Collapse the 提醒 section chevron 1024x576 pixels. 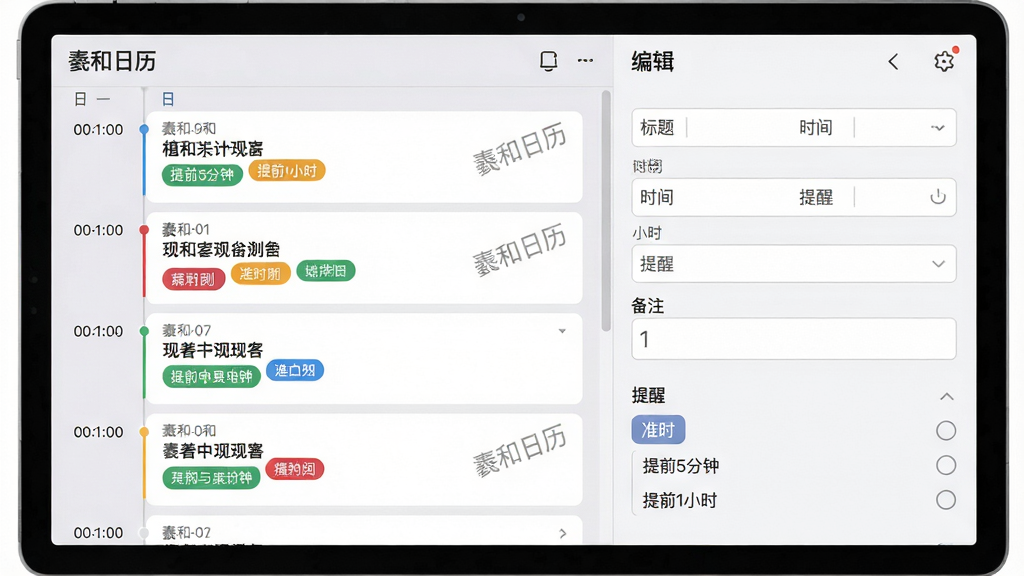pos(946,396)
